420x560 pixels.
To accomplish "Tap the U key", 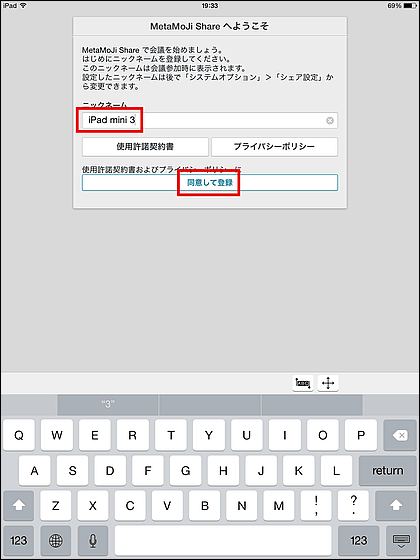I will point(246,435).
